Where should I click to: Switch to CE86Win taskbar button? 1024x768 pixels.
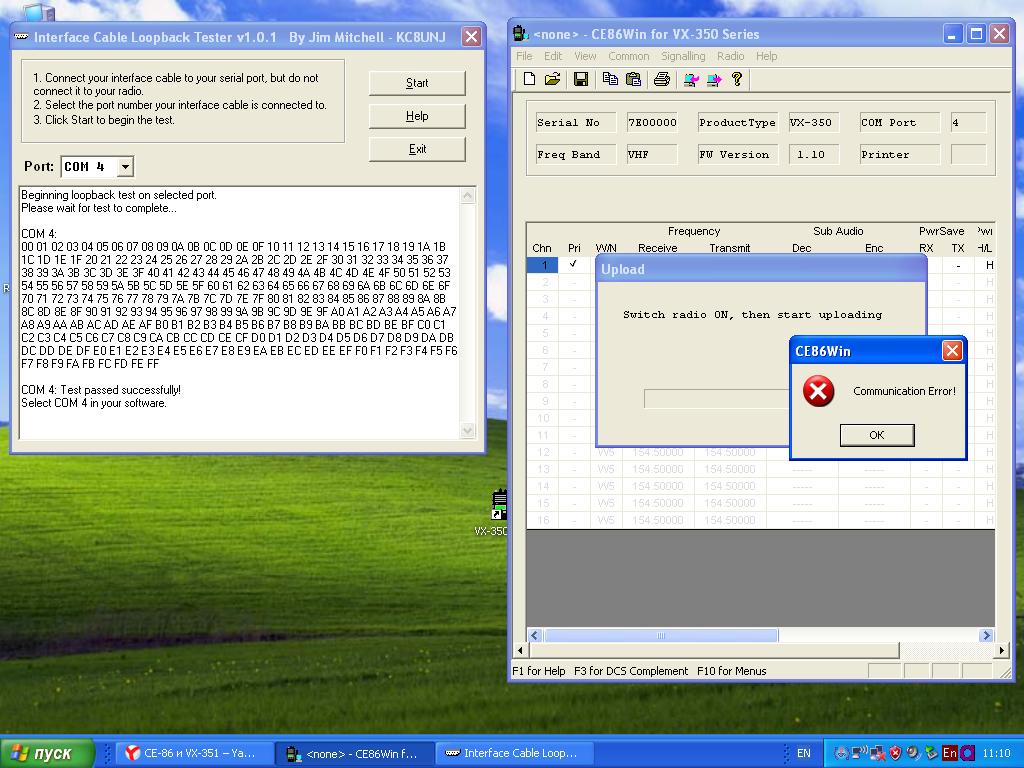coord(353,753)
